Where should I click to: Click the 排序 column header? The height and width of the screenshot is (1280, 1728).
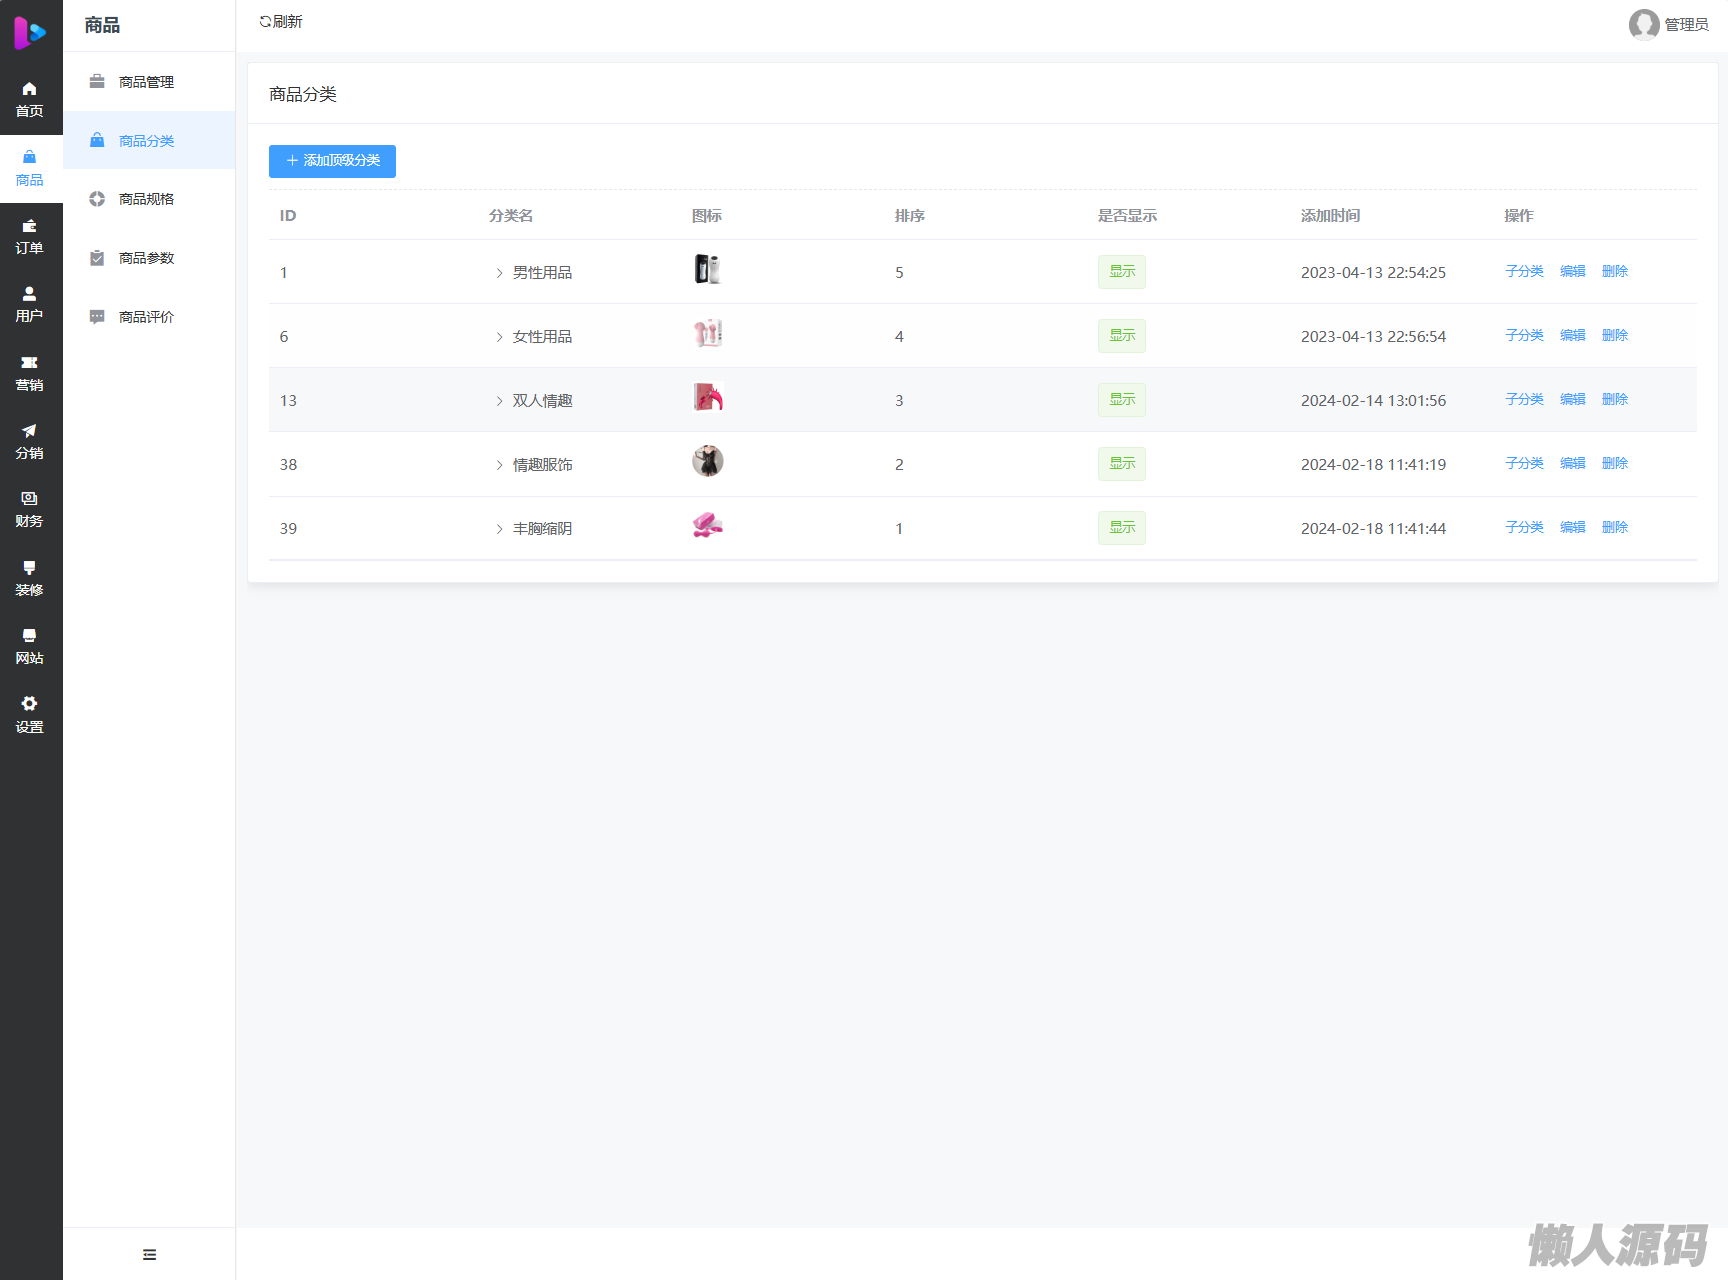point(910,216)
